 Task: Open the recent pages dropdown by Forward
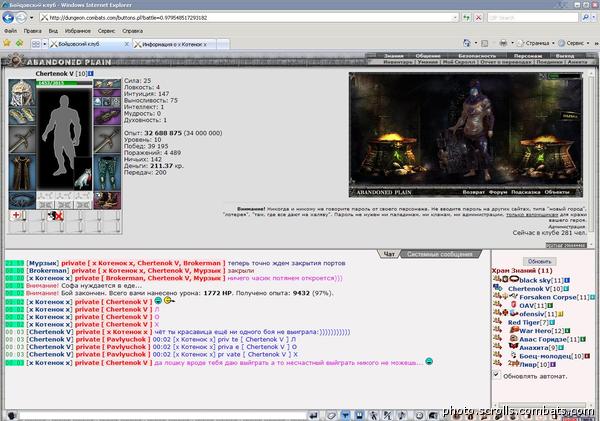[x=31, y=18]
